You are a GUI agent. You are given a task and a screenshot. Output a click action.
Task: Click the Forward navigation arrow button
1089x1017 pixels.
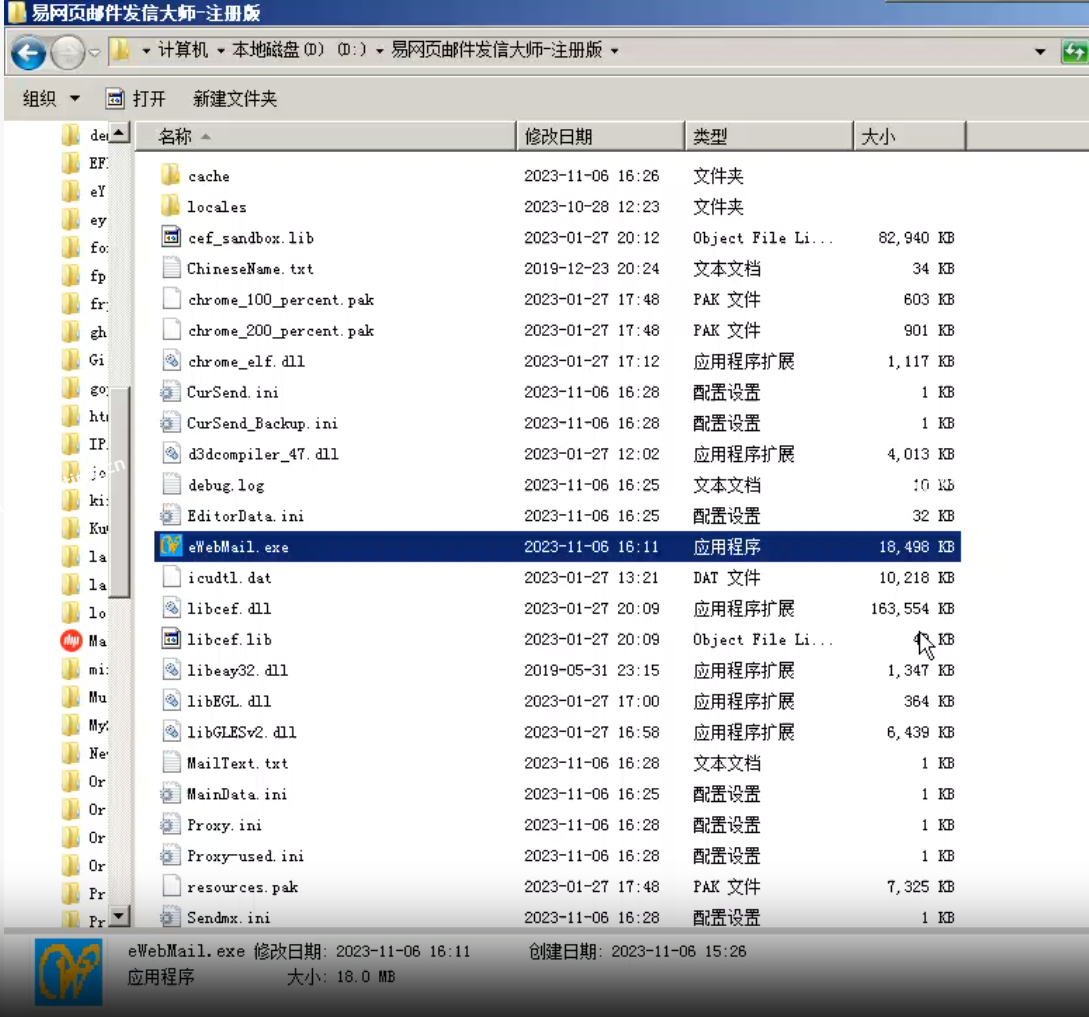coord(68,53)
